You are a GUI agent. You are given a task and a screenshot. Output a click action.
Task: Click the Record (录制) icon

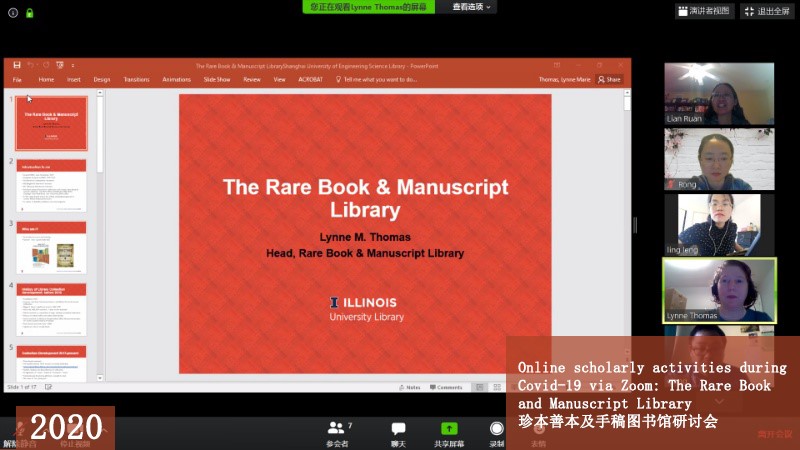point(496,429)
